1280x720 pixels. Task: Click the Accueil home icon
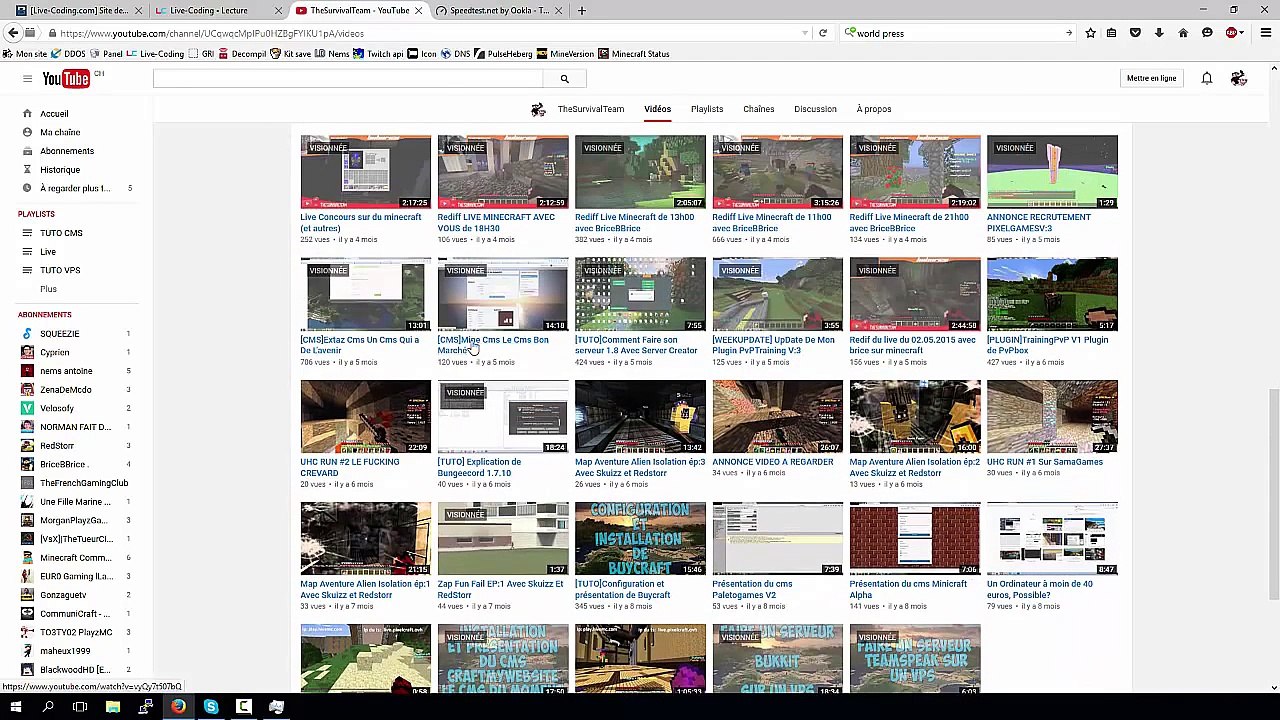(27, 114)
